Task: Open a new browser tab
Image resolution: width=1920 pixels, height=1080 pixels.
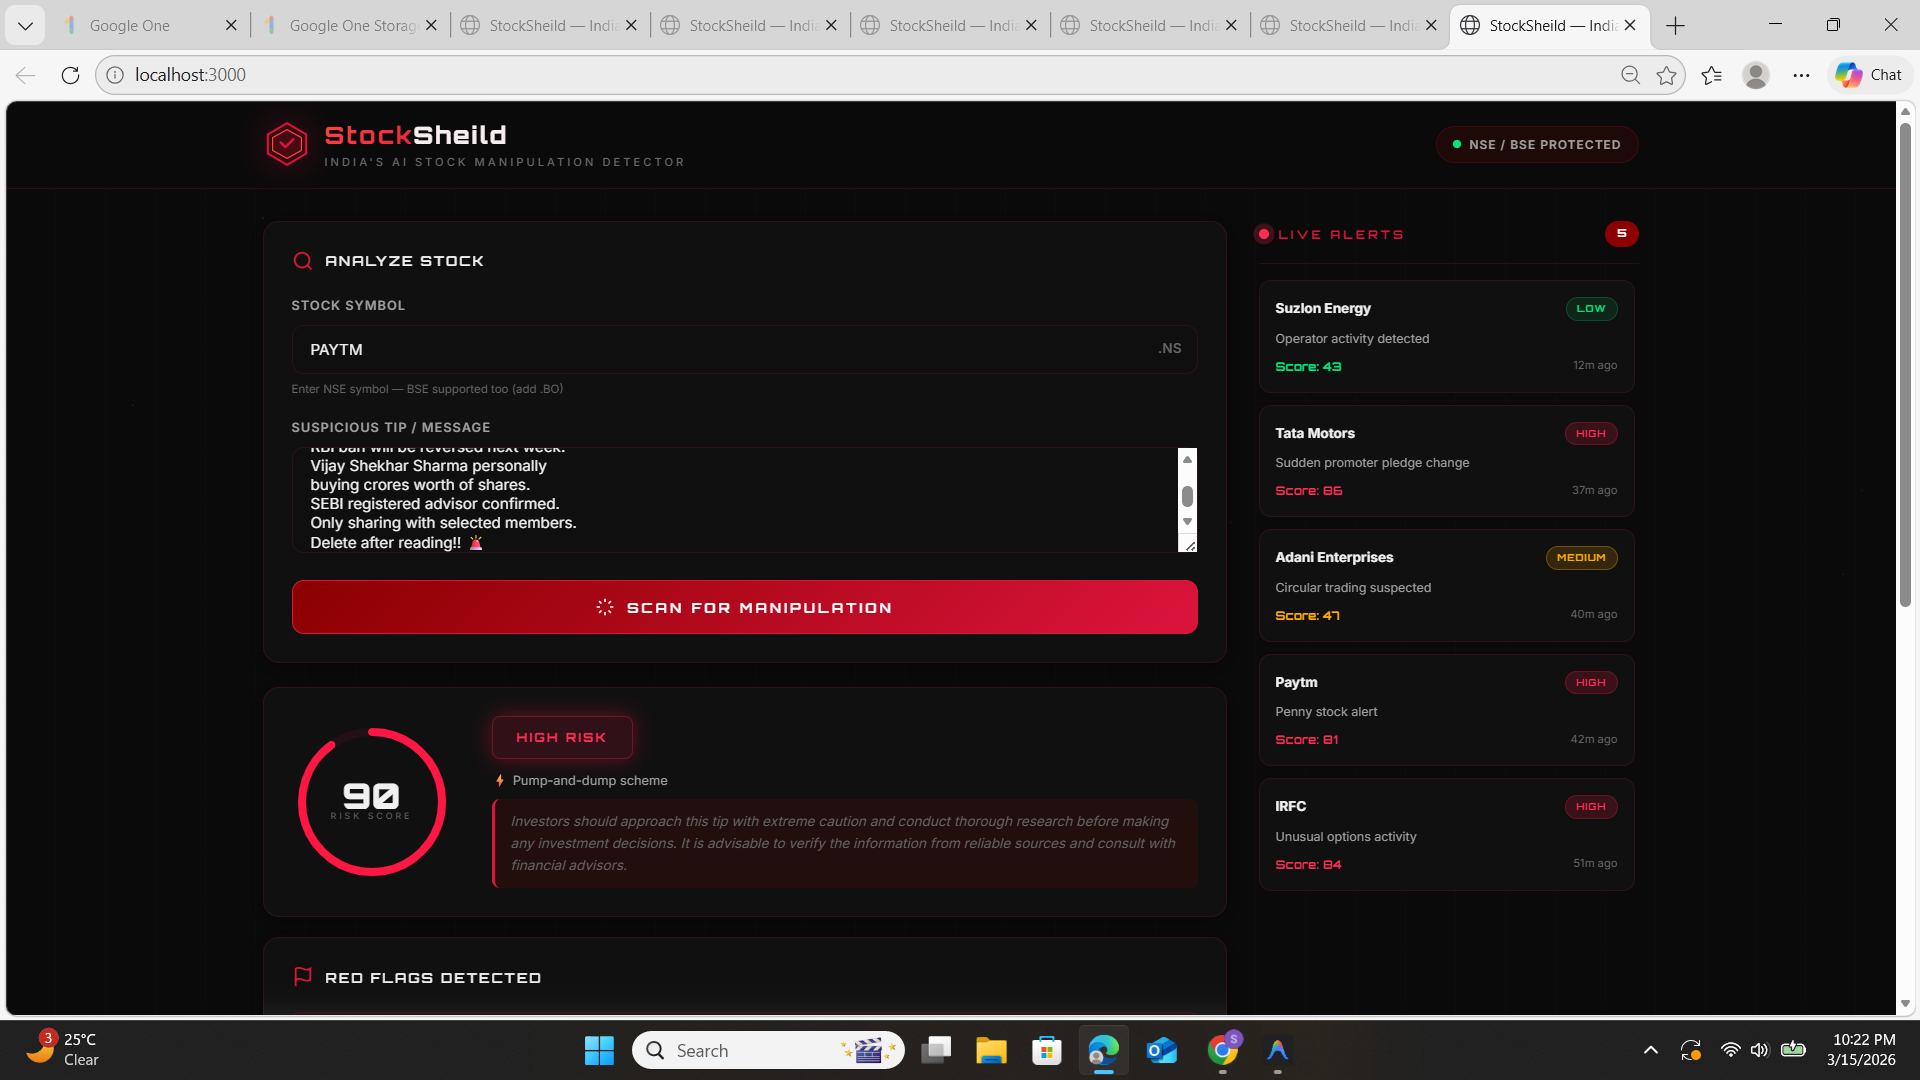Action: pos(1676,25)
